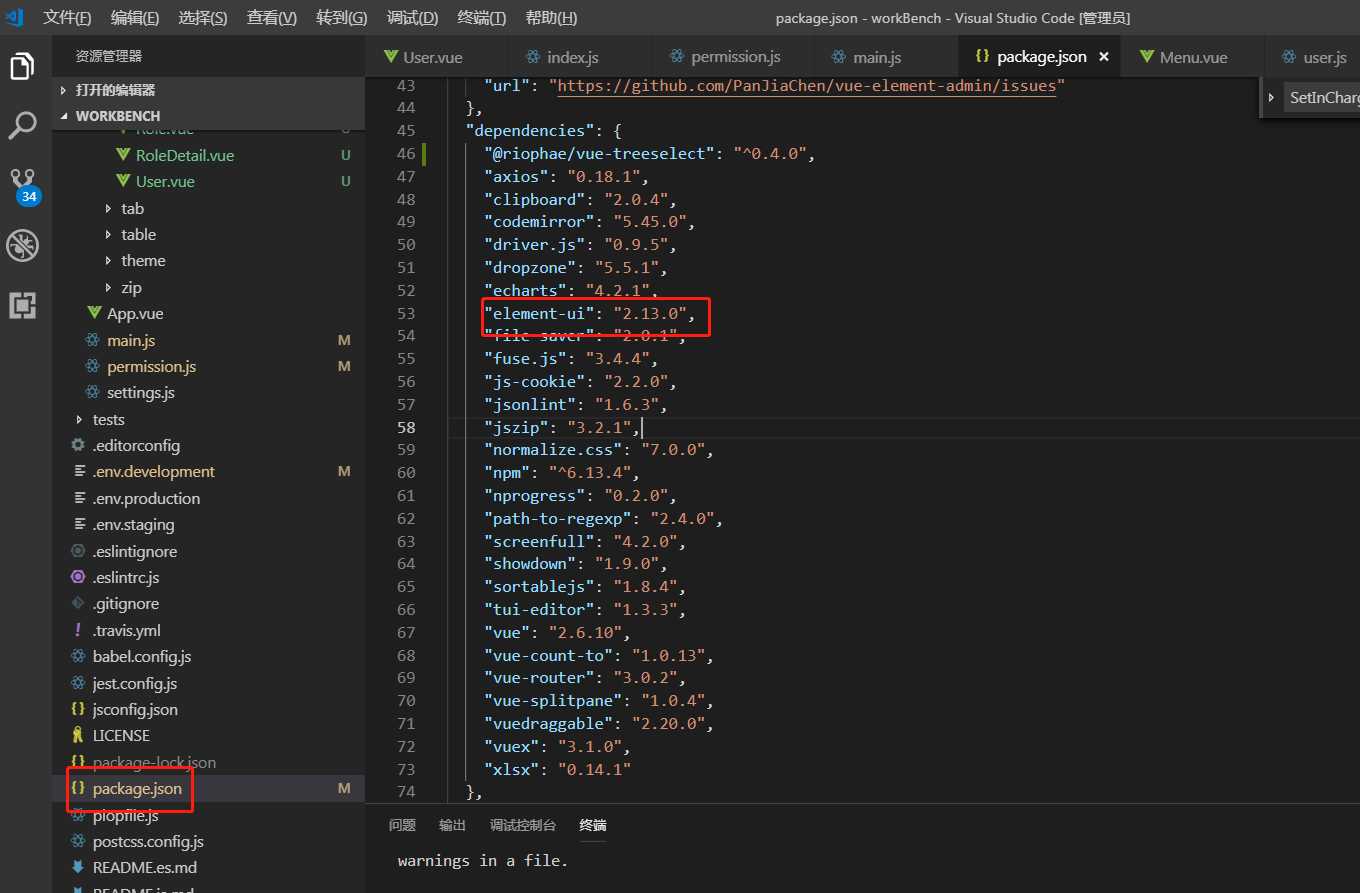Open the Search view icon
This screenshot has height=893, width=1360.
[22, 126]
